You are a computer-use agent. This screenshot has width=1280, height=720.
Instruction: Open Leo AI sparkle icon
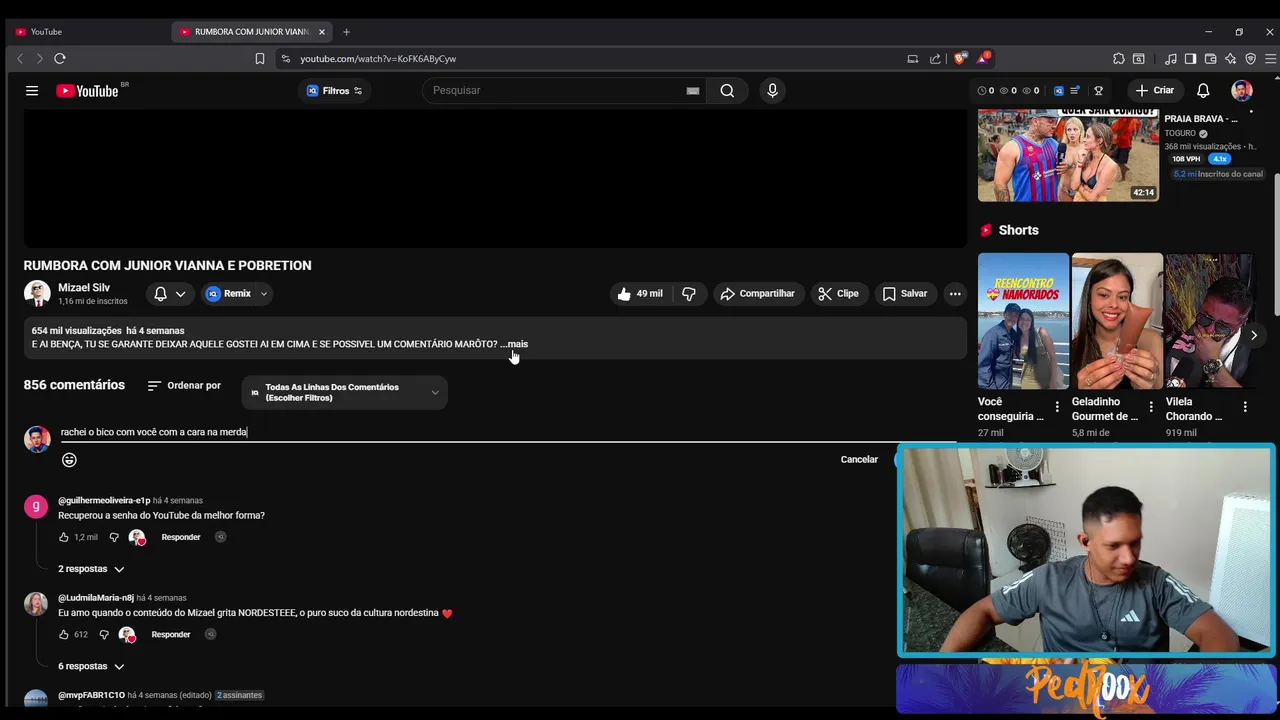coord(1230,59)
